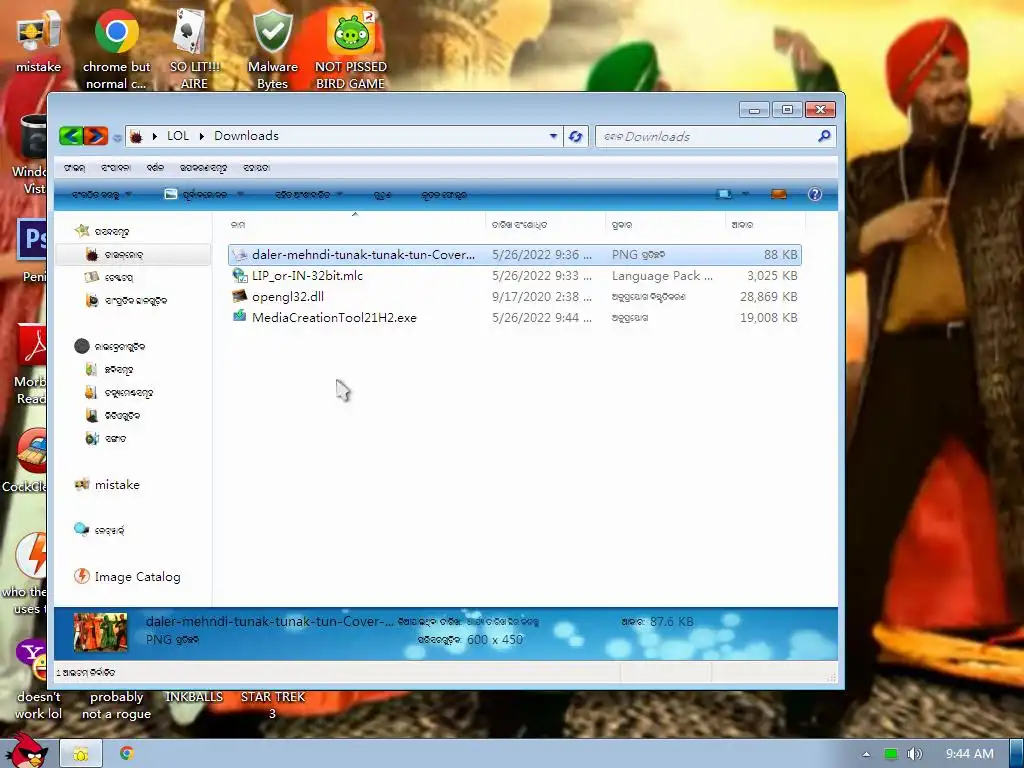The width and height of the screenshot is (1024, 768).
Task: Open the view options dropdown arrow
Action: click(x=745, y=194)
